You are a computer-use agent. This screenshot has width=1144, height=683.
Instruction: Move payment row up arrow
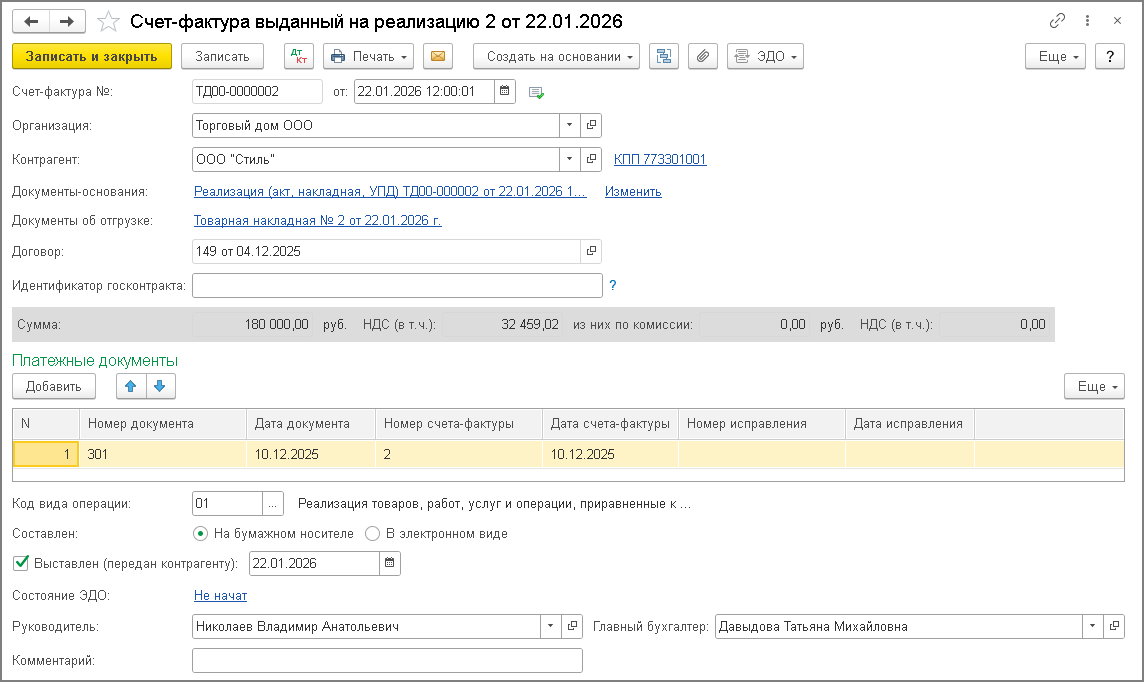131,386
